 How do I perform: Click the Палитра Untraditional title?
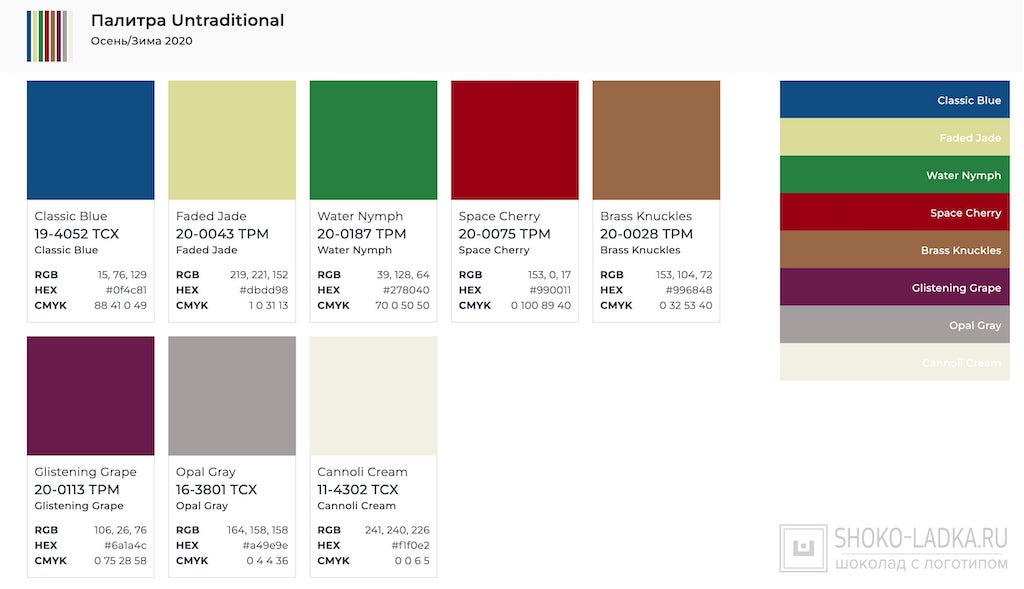point(187,20)
